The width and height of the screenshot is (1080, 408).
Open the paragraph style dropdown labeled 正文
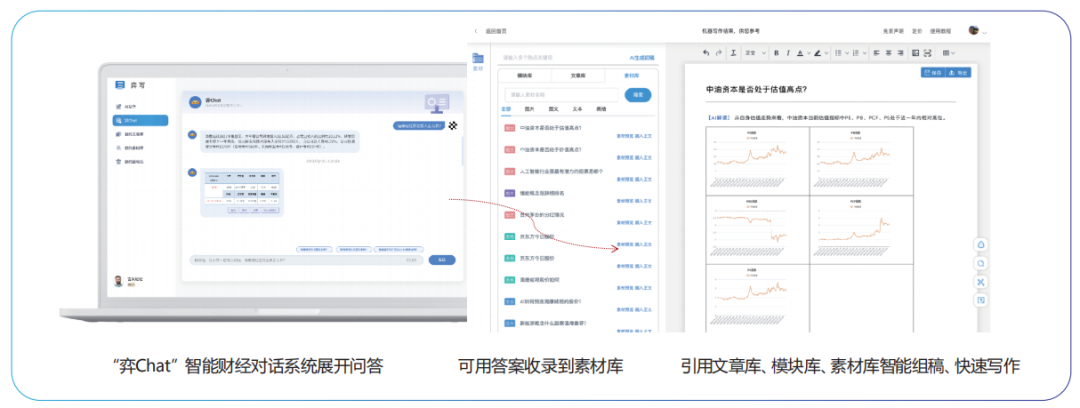(x=755, y=52)
